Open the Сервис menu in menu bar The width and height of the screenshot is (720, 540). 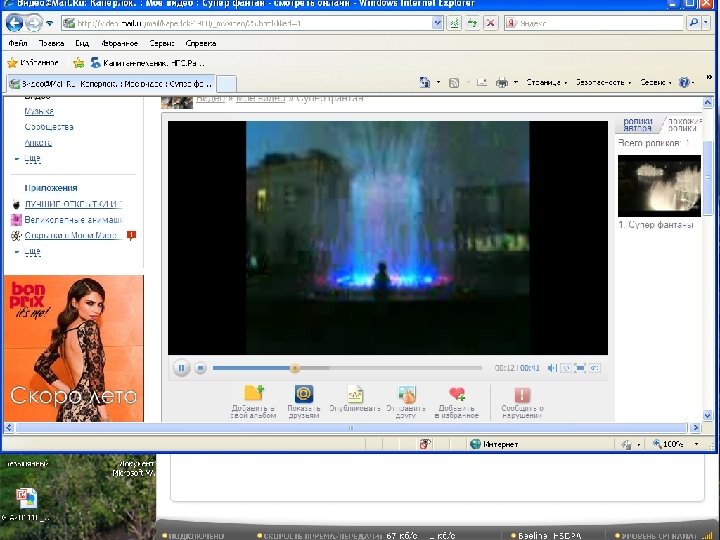click(162, 43)
